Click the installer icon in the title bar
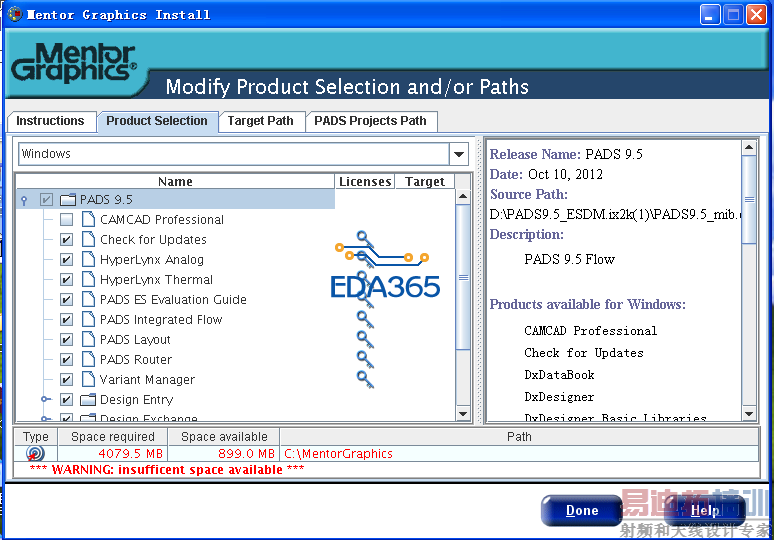774x540 pixels. tap(15, 14)
